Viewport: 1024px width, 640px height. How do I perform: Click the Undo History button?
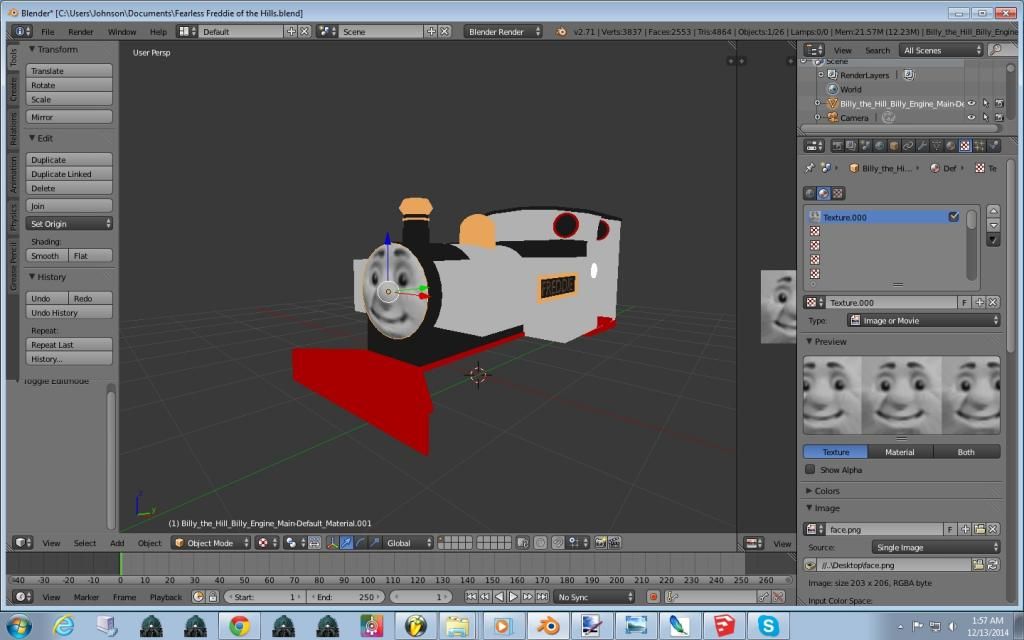pos(69,313)
